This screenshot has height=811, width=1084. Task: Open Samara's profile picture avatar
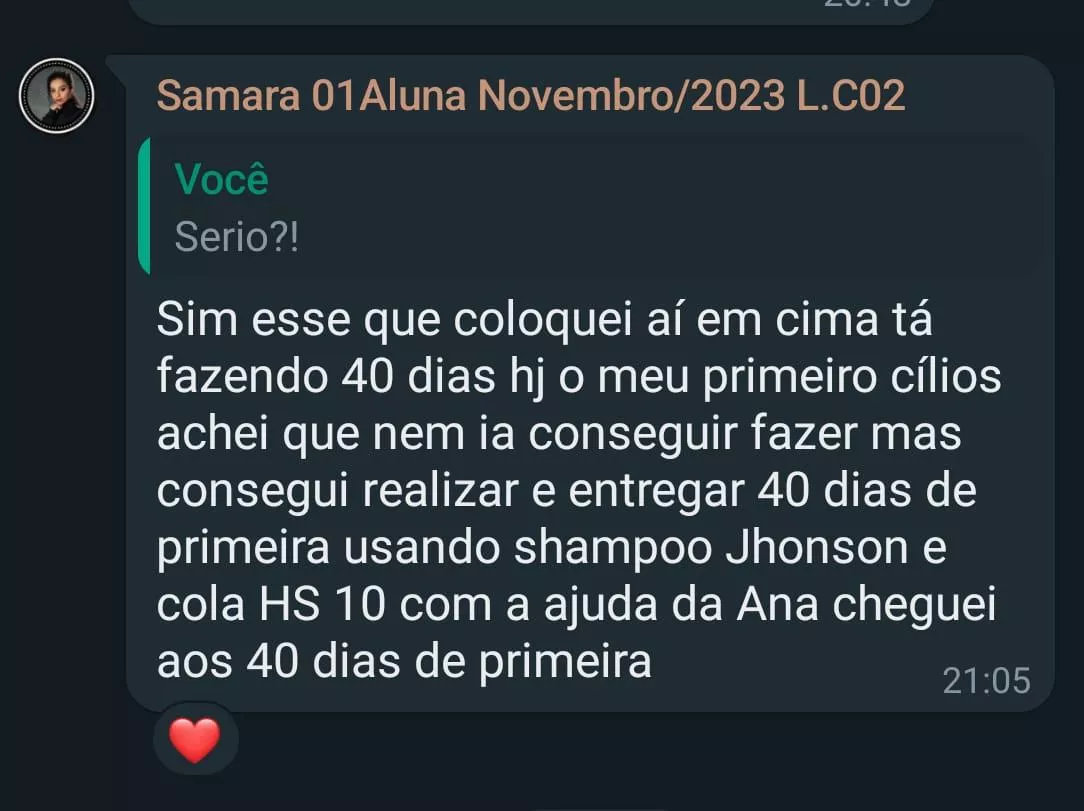point(57,95)
